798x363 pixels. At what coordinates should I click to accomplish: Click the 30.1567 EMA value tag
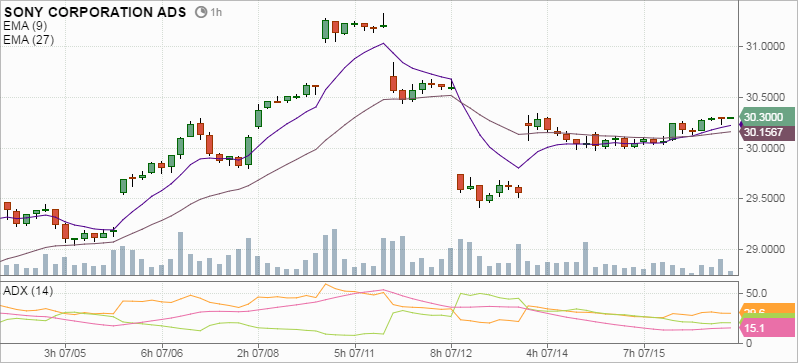768,133
